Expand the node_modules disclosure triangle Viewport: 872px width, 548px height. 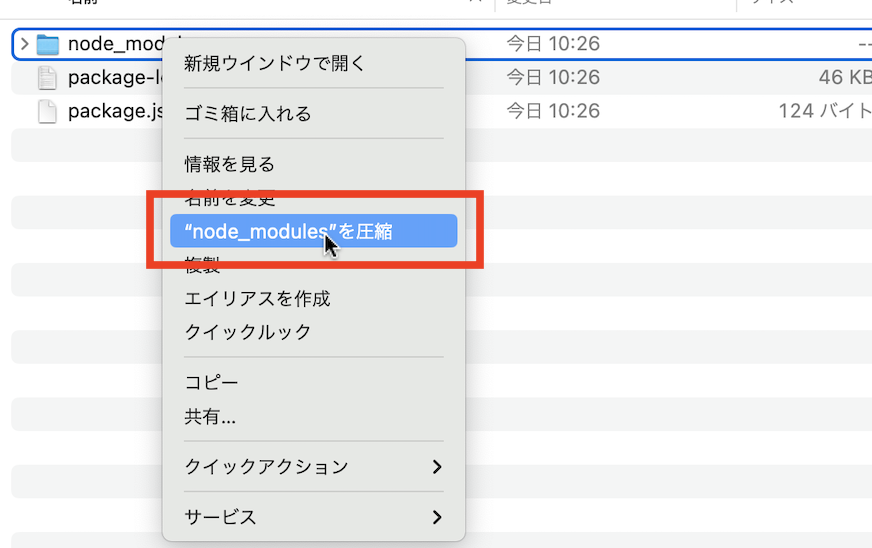pyautogui.click(x=24, y=44)
